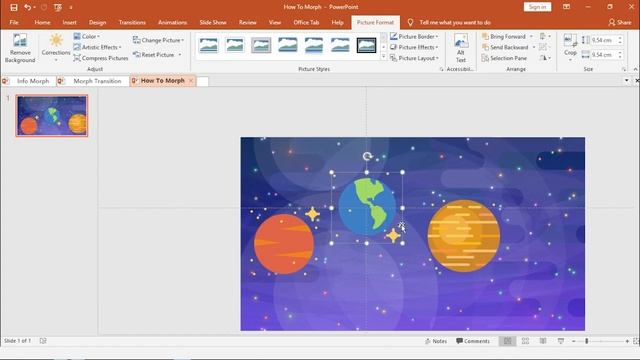Apply the black-framed picture style

point(366,45)
